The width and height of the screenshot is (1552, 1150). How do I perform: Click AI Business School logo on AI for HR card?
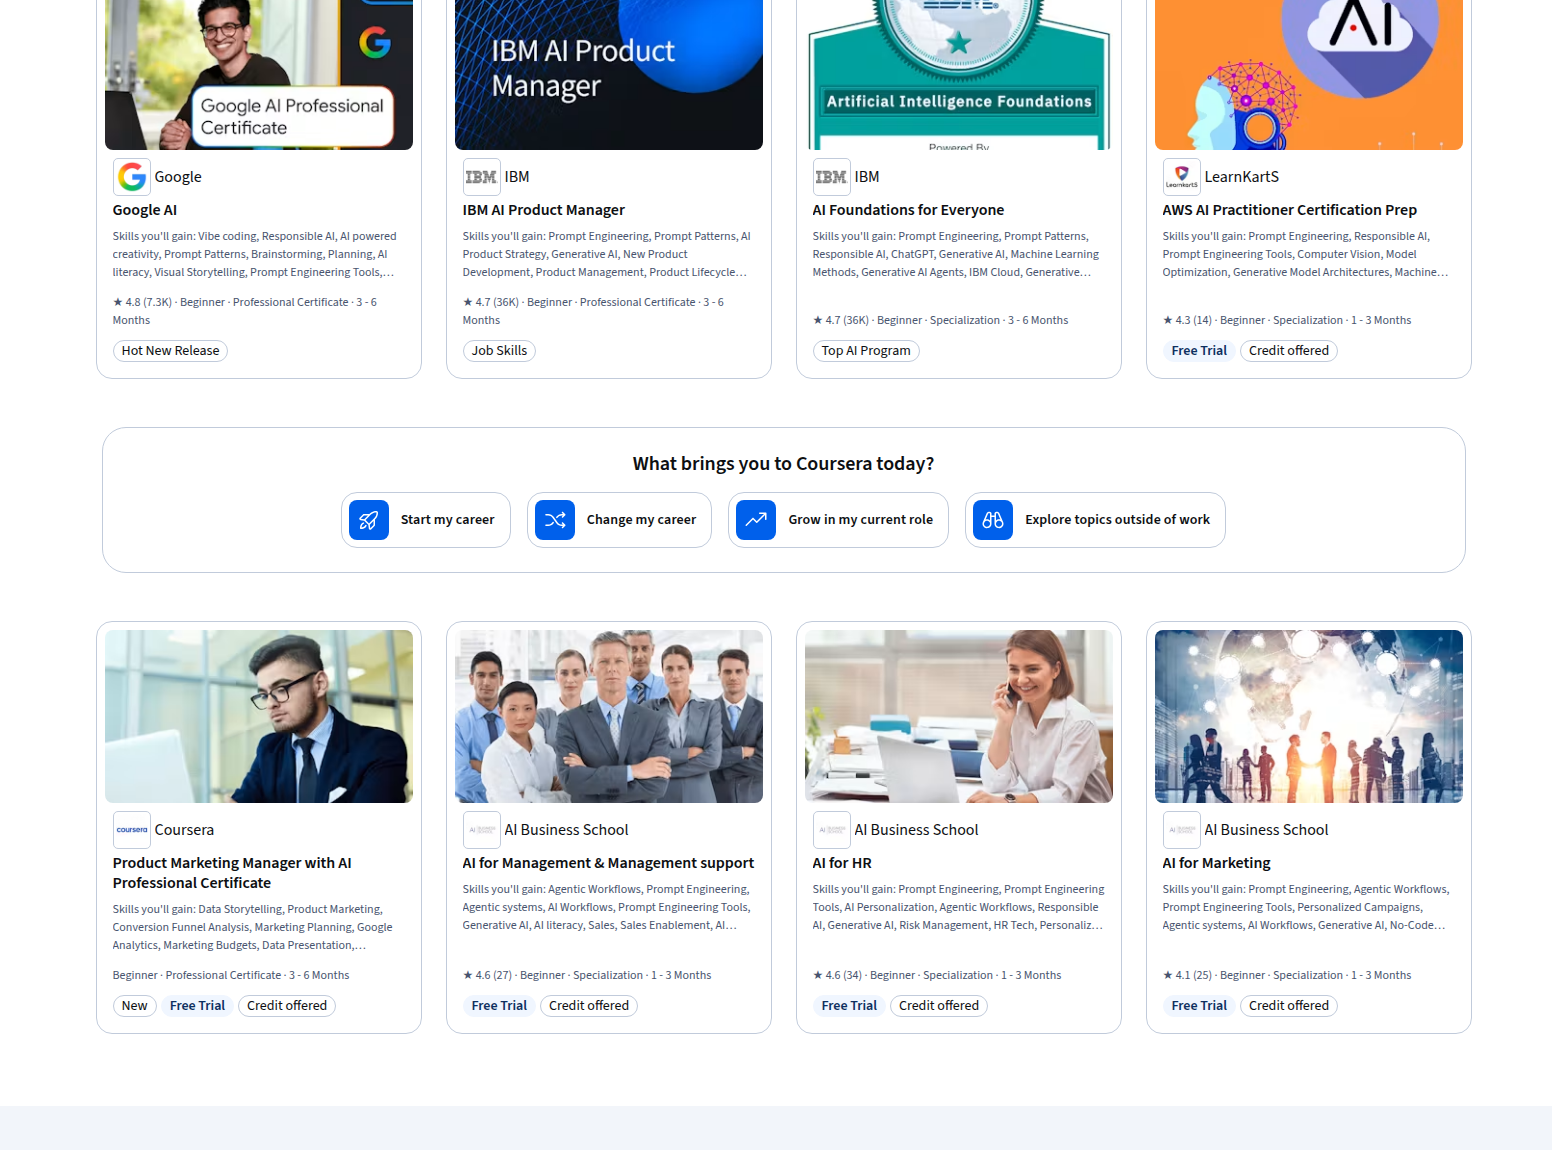click(832, 830)
